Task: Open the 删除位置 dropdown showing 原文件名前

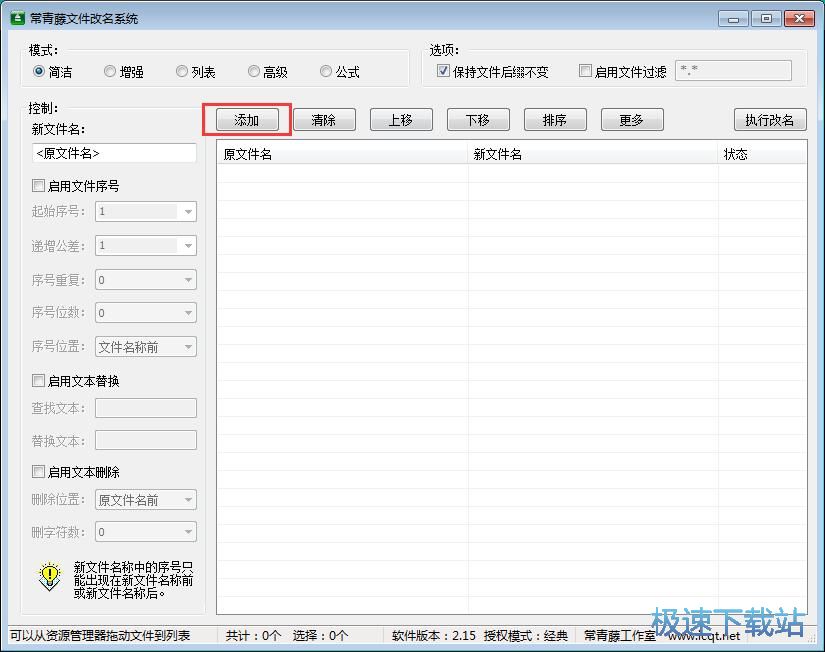Action: (186, 499)
